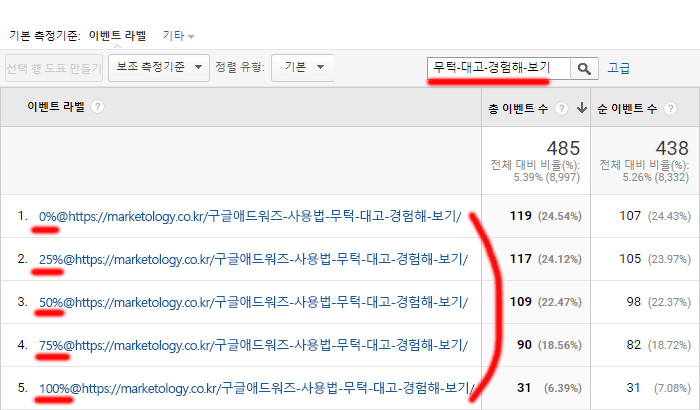Open the 100%@https marketology event label link
This screenshot has width=700, height=410.
pos(257,388)
